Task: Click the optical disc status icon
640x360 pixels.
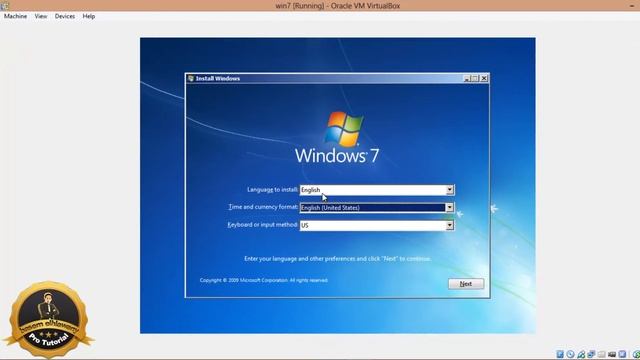Action: tap(570, 354)
